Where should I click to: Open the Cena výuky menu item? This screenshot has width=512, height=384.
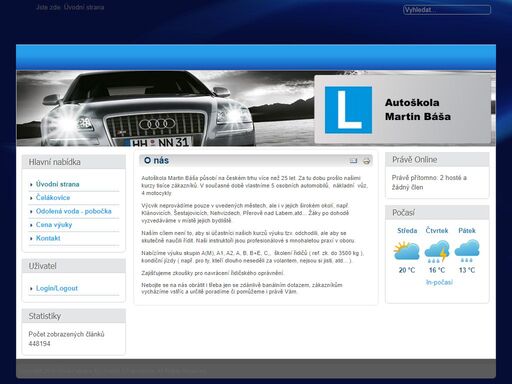(54, 225)
